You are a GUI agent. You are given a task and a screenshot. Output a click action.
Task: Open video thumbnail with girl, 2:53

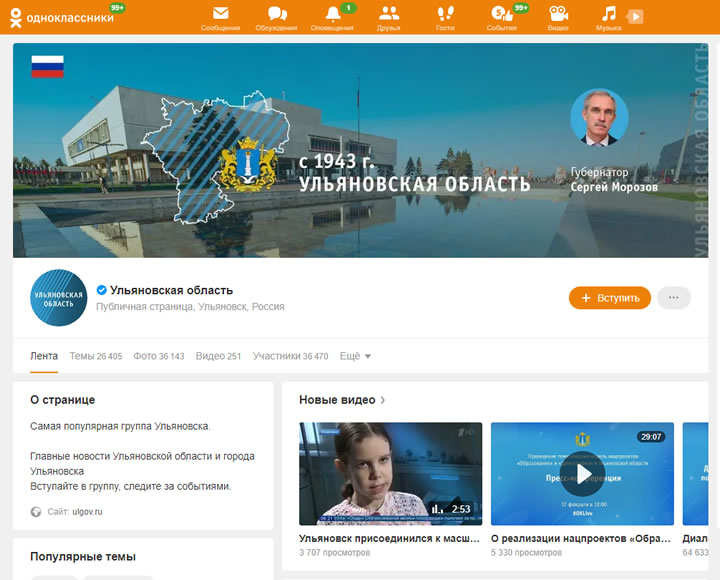390,473
